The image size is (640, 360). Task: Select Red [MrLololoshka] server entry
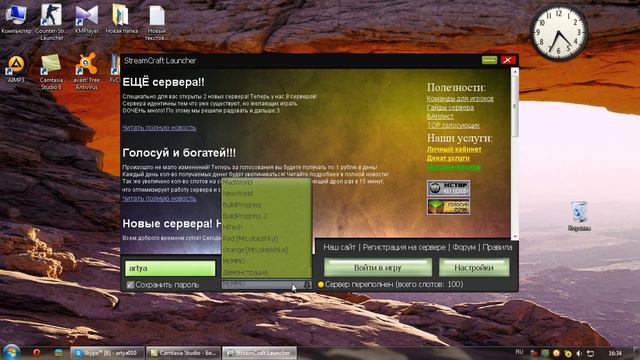click(x=266, y=238)
